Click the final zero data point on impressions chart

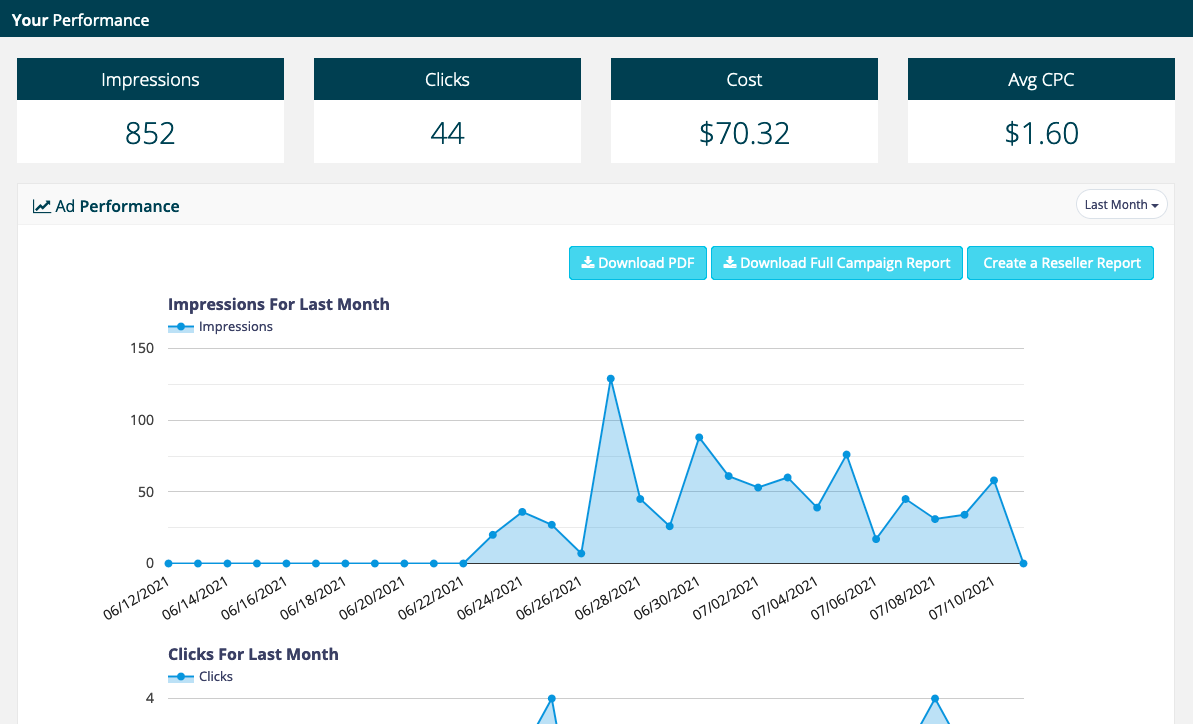click(1023, 563)
